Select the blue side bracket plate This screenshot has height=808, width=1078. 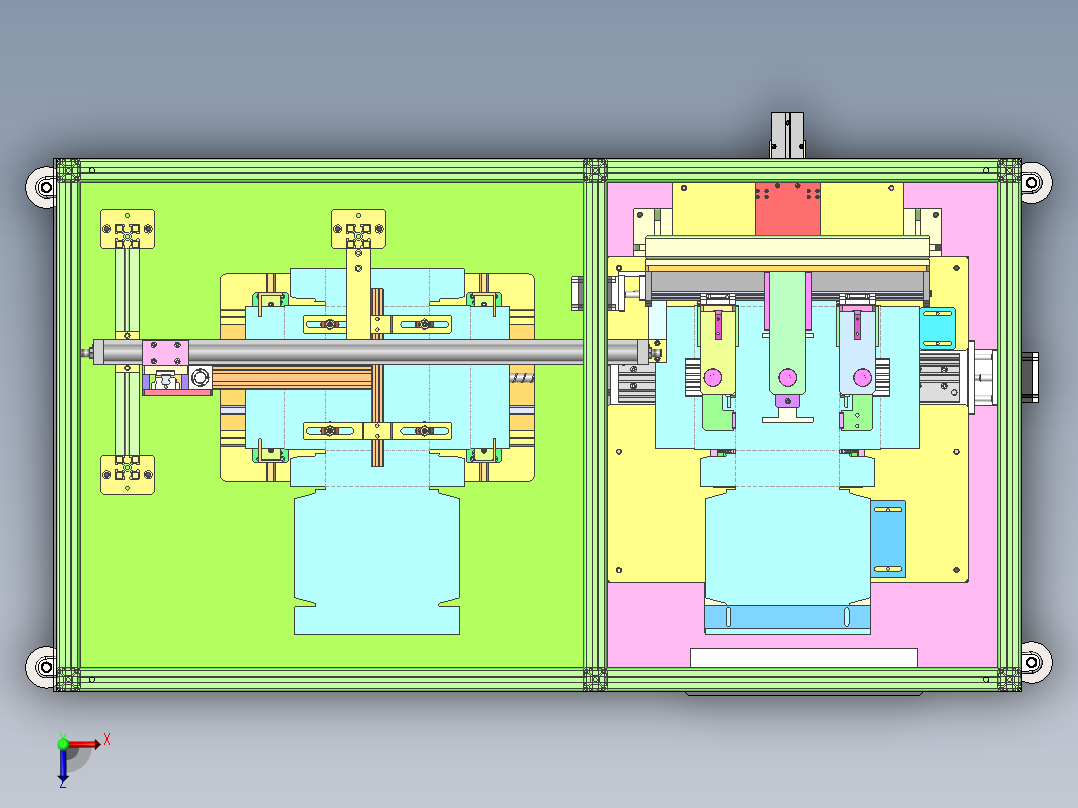pos(888,538)
